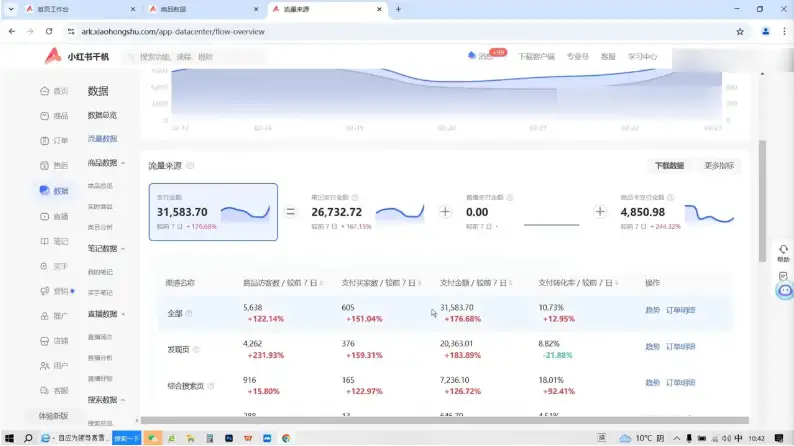The height and width of the screenshot is (446, 794).
Task: Open 店铺 shop icon in sidebar
Action: tap(45, 341)
